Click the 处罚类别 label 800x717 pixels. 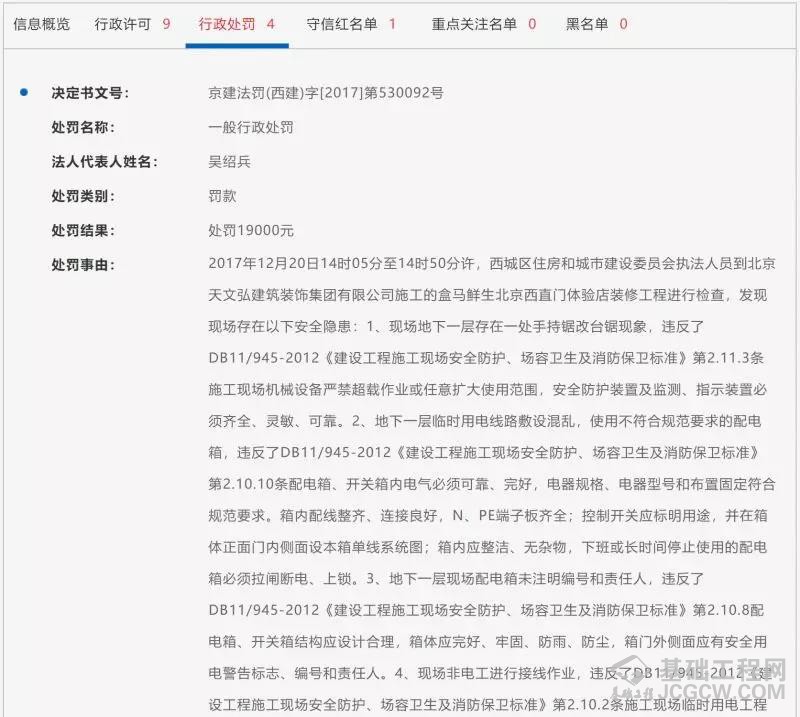click(83, 196)
